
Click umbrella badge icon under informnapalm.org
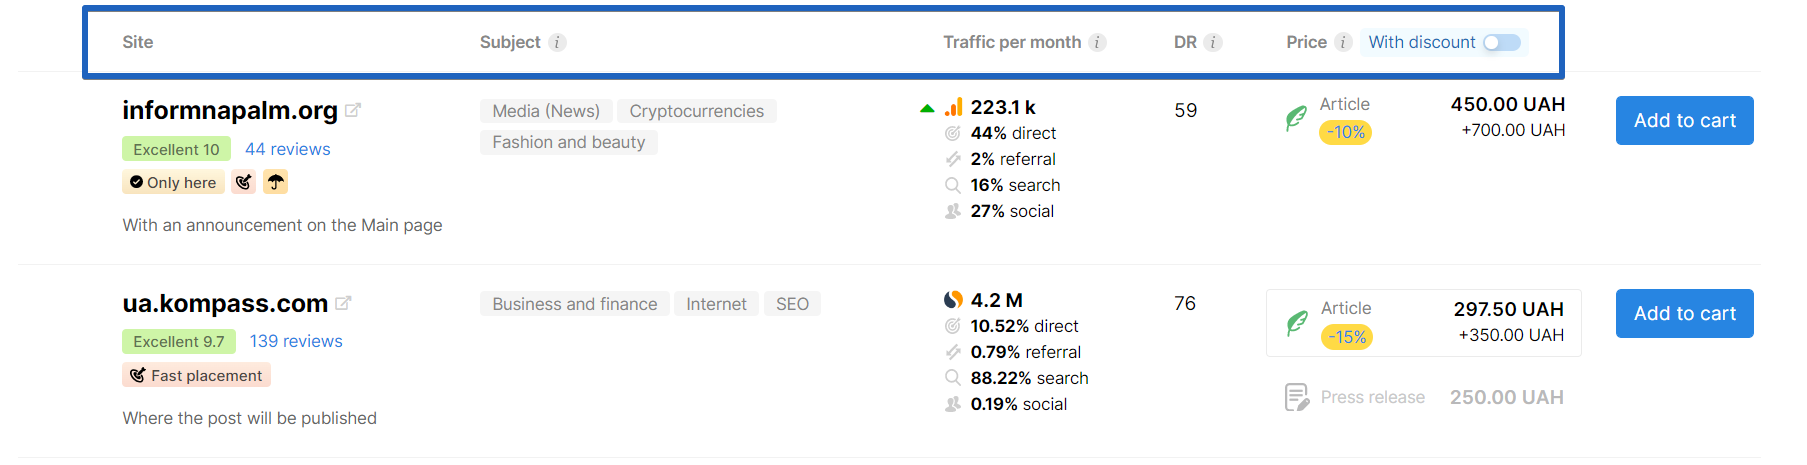(x=275, y=182)
